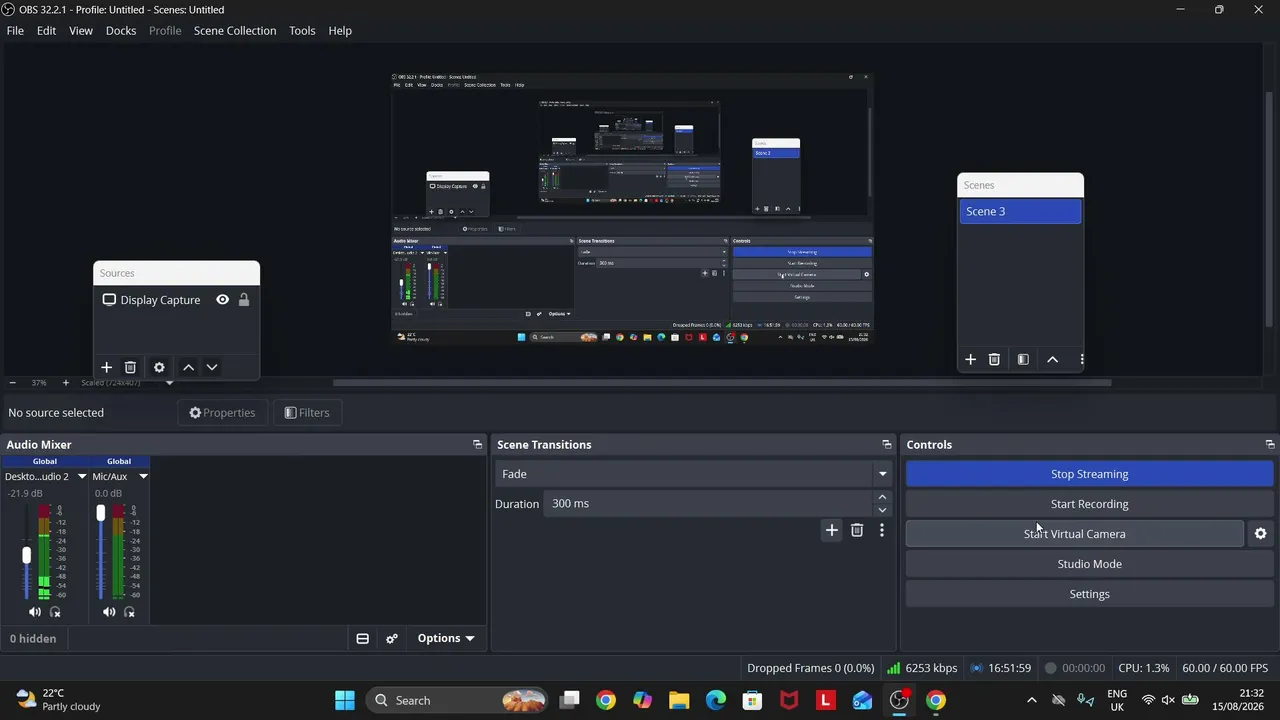Open File Explorer from taskbar
This screenshot has width=1280, height=720.
click(x=679, y=700)
